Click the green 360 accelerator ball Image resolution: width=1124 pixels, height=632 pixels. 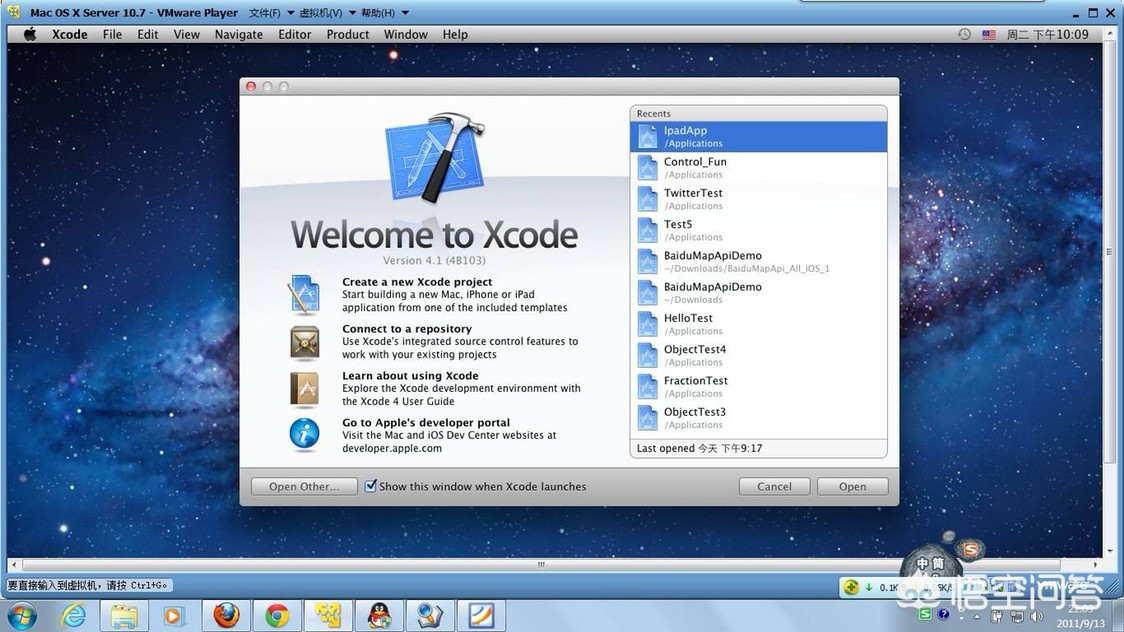(851, 588)
